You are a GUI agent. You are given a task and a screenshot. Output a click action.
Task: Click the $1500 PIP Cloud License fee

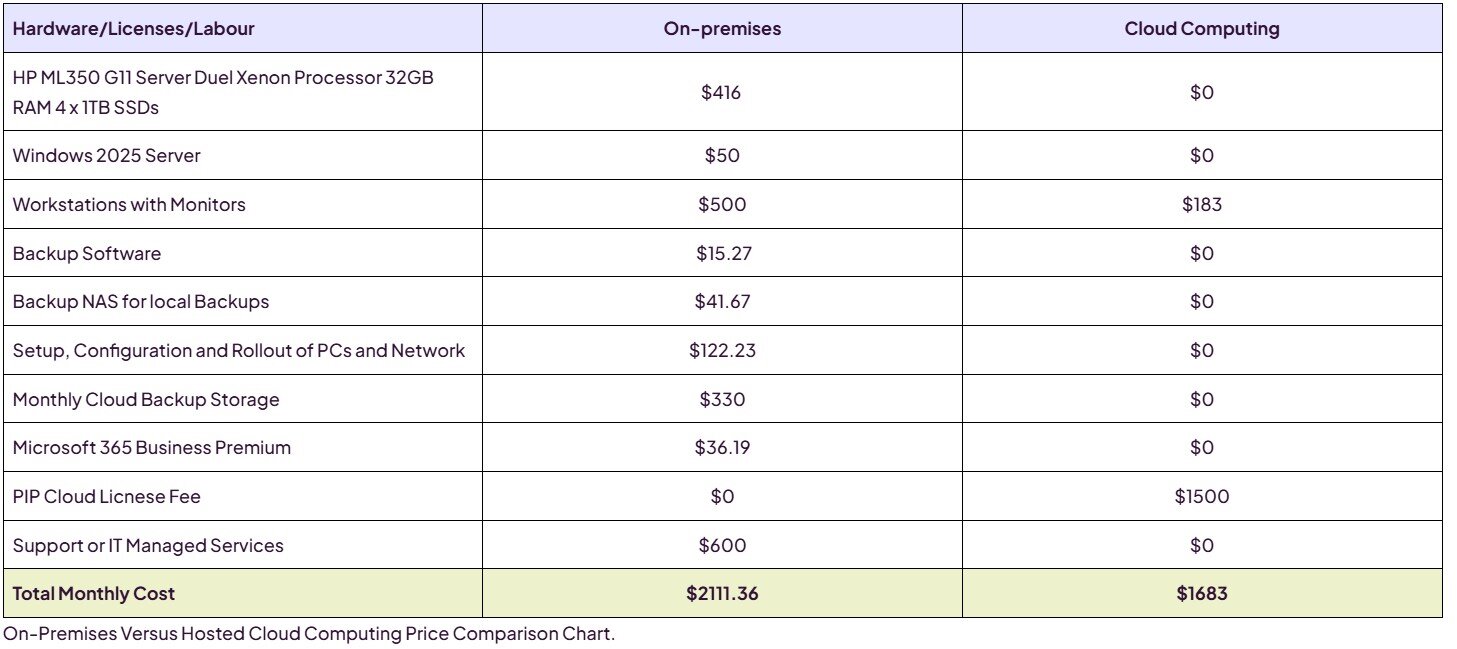pos(1201,497)
